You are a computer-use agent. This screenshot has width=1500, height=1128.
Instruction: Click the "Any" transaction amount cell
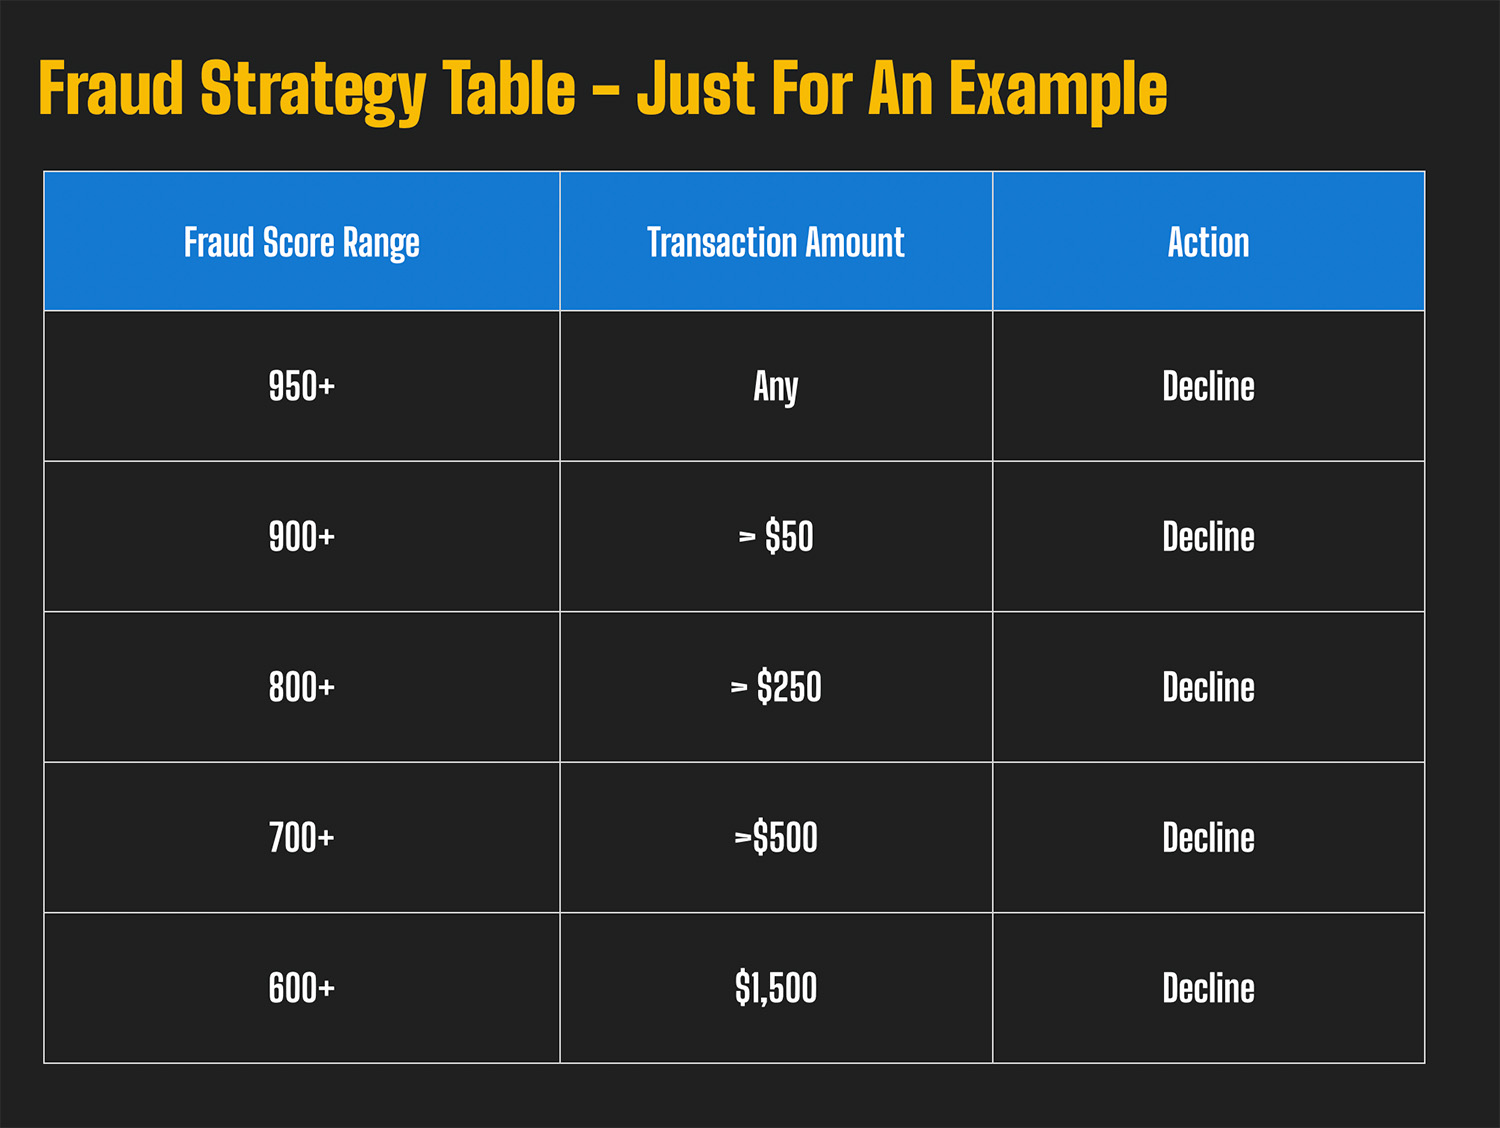tap(775, 387)
